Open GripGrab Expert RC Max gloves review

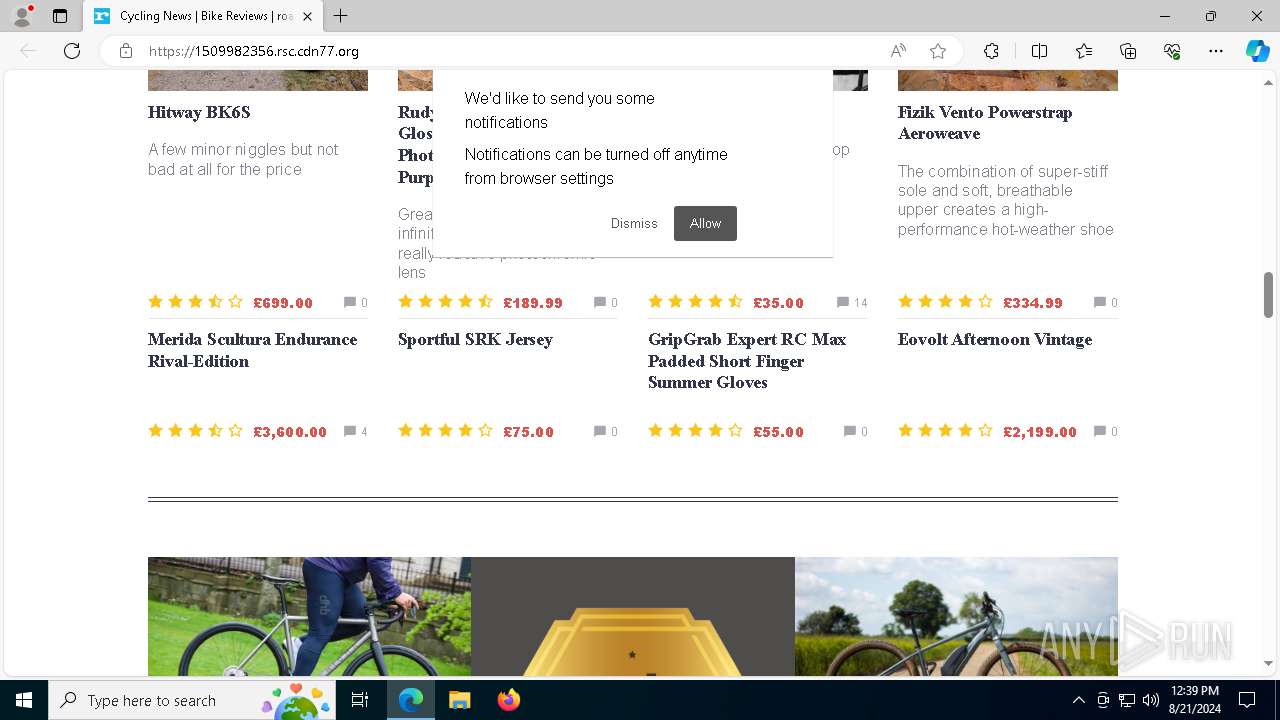click(747, 361)
